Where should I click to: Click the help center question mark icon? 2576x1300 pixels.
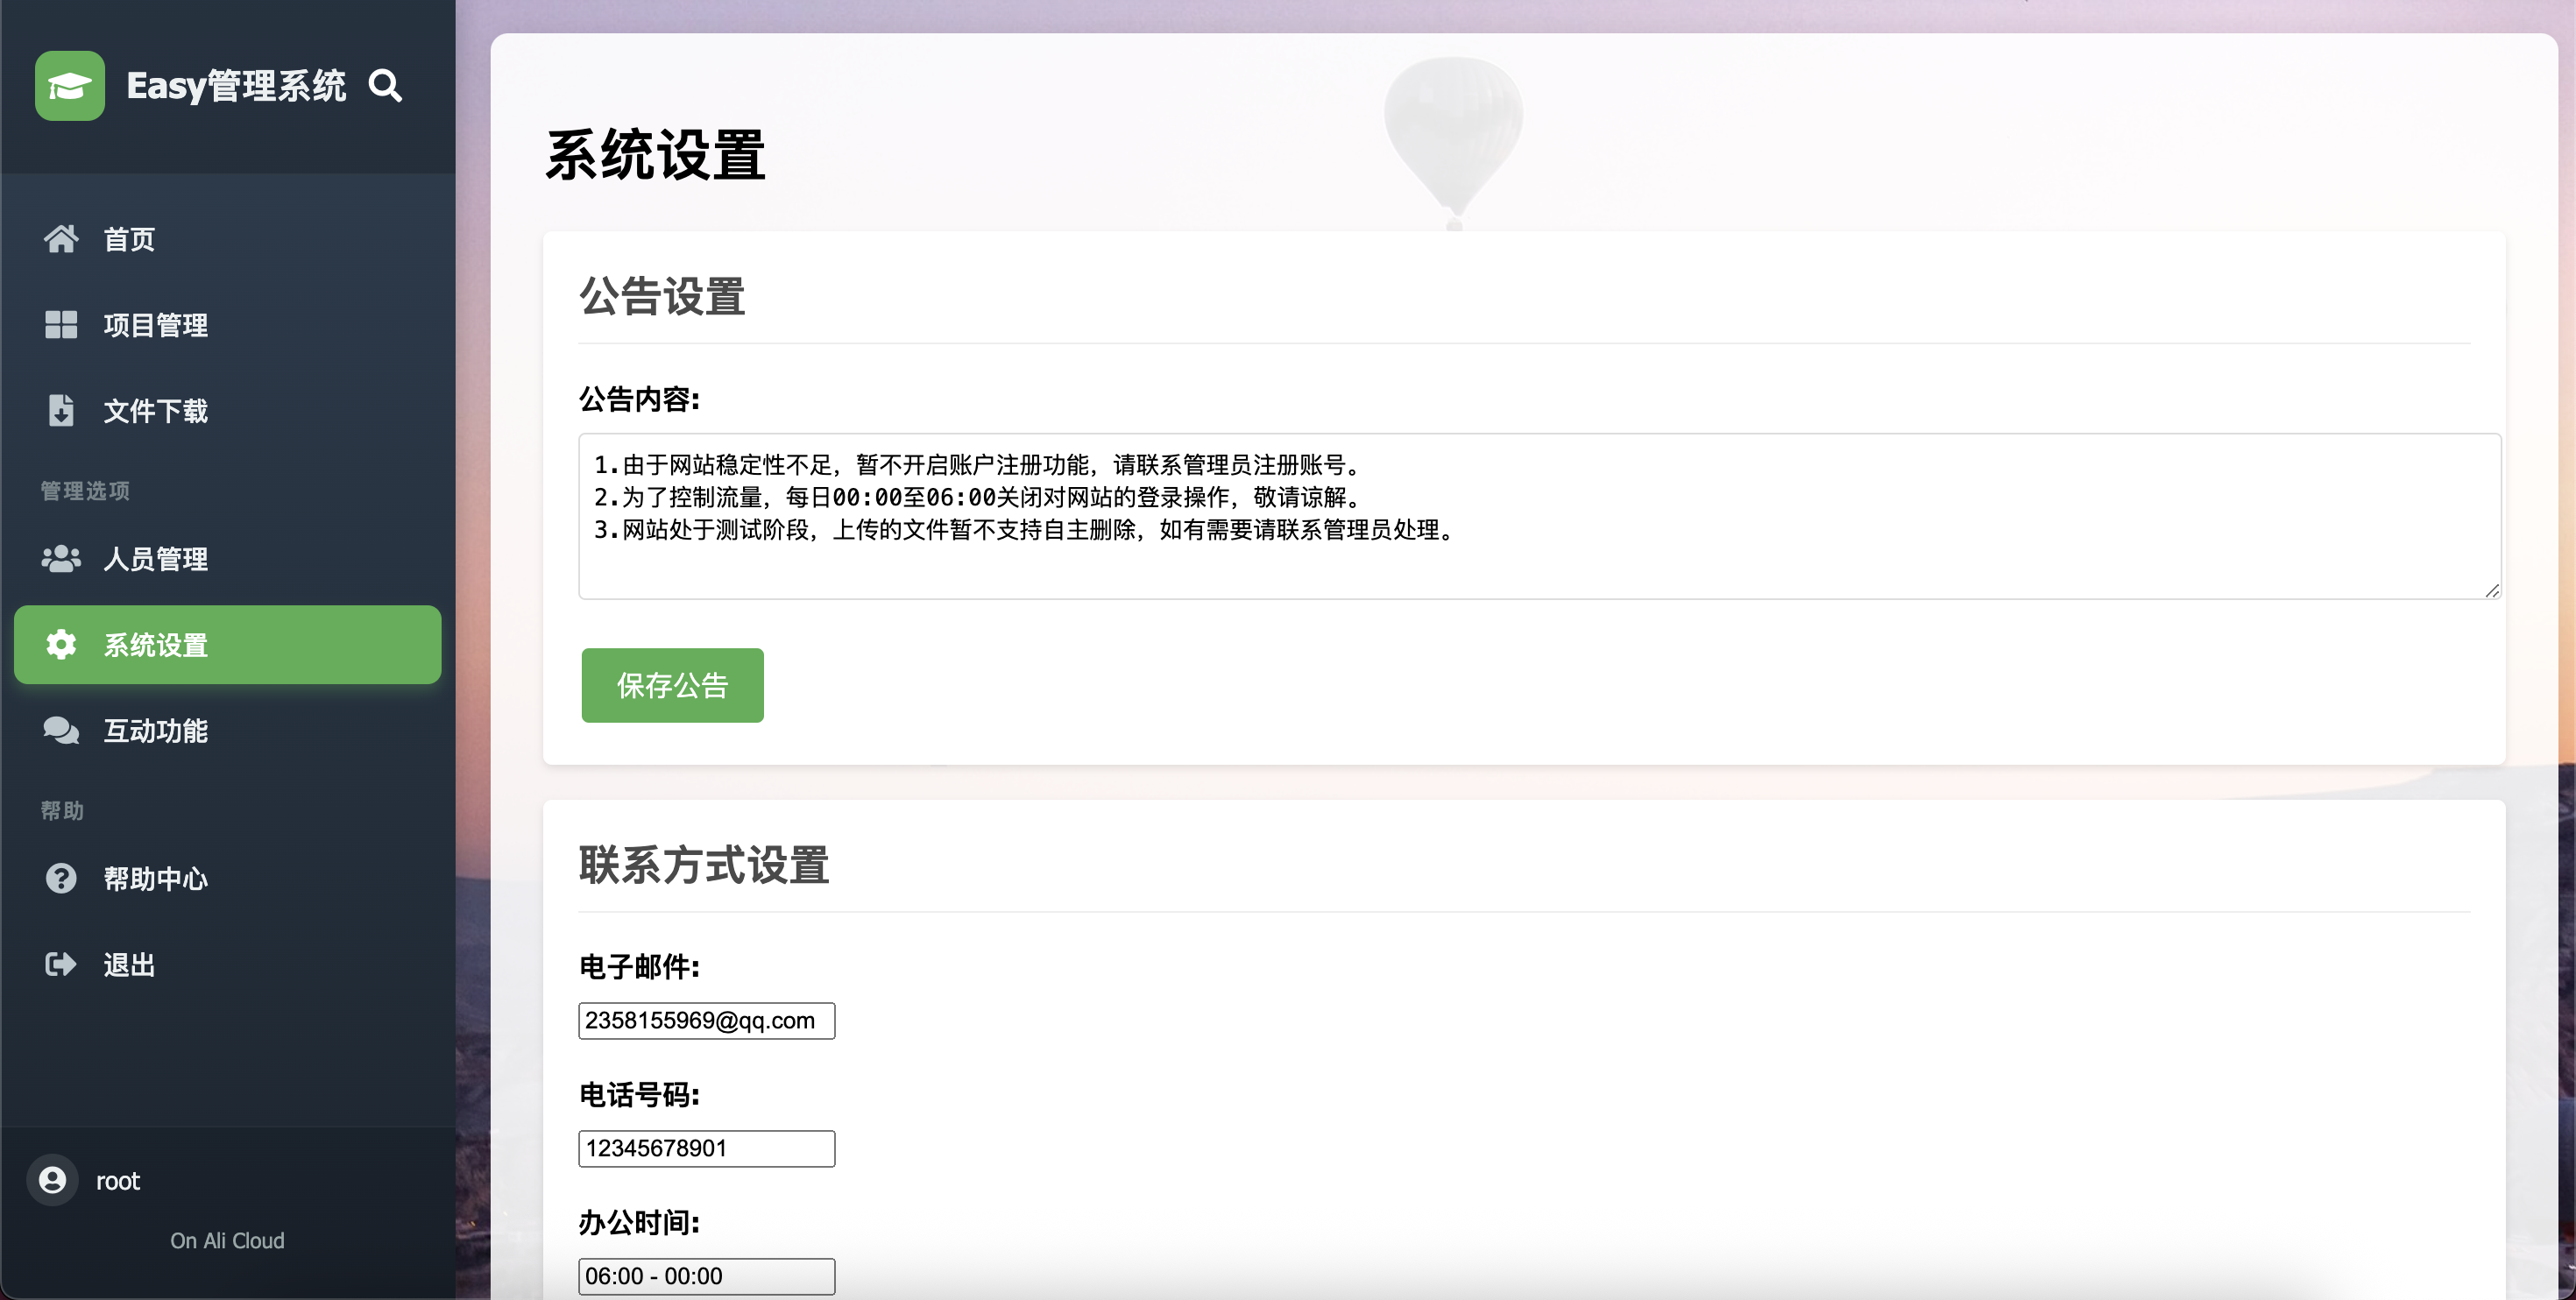tap(61, 879)
